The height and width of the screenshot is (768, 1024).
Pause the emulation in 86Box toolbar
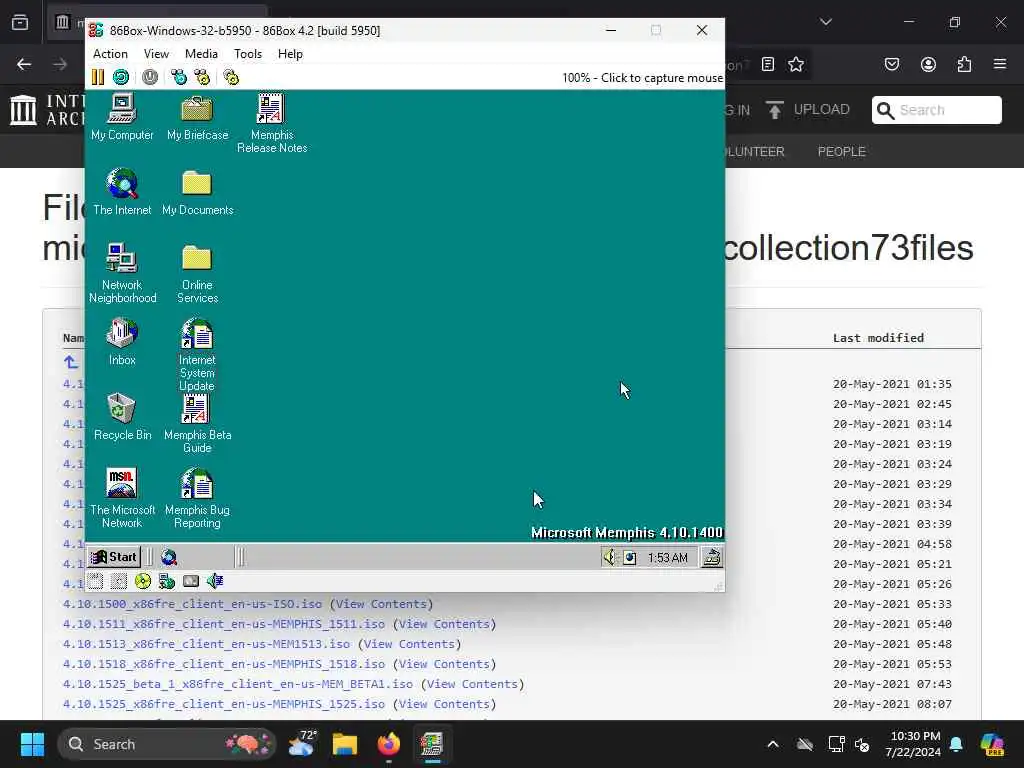(97, 77)
